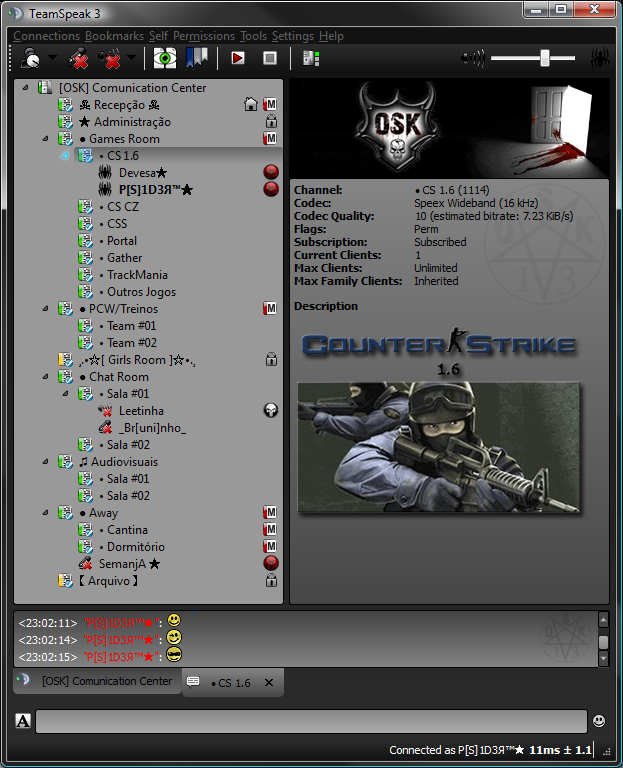
Task: Select the Administração channel
Action: click(x=125, y=122)
